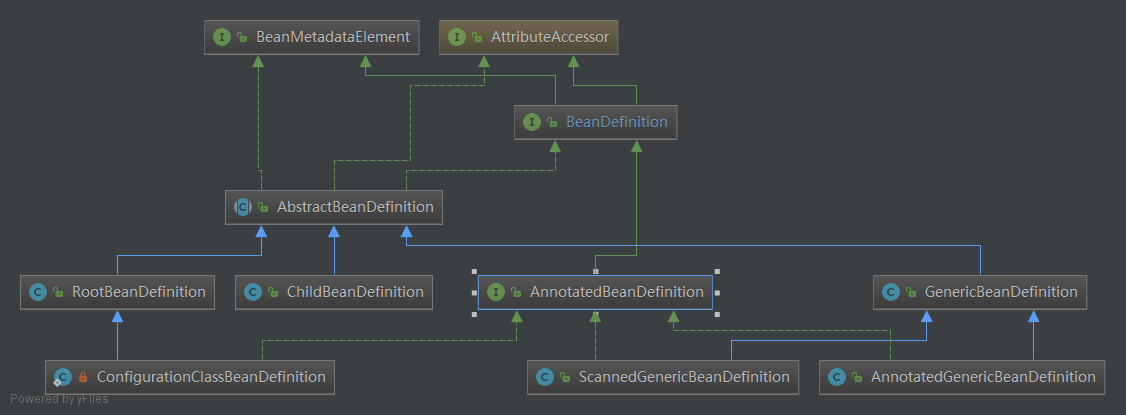Screen dimensions: 1126x415
Task: Click the class icon on ChildBeanDefinition node
Action: 253,292
